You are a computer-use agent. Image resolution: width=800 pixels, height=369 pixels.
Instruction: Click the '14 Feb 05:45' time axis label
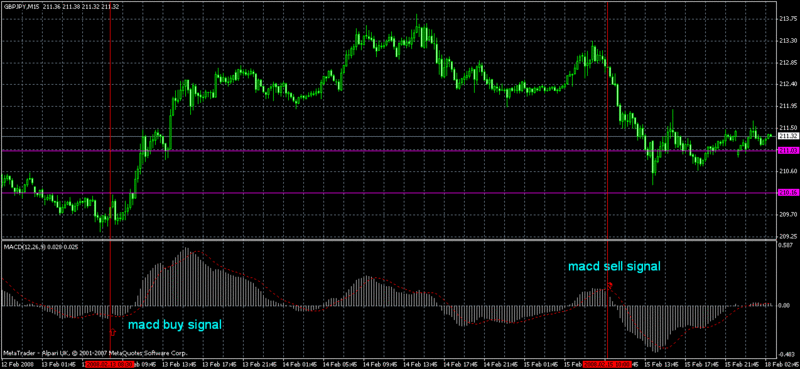tap(340, 364)
